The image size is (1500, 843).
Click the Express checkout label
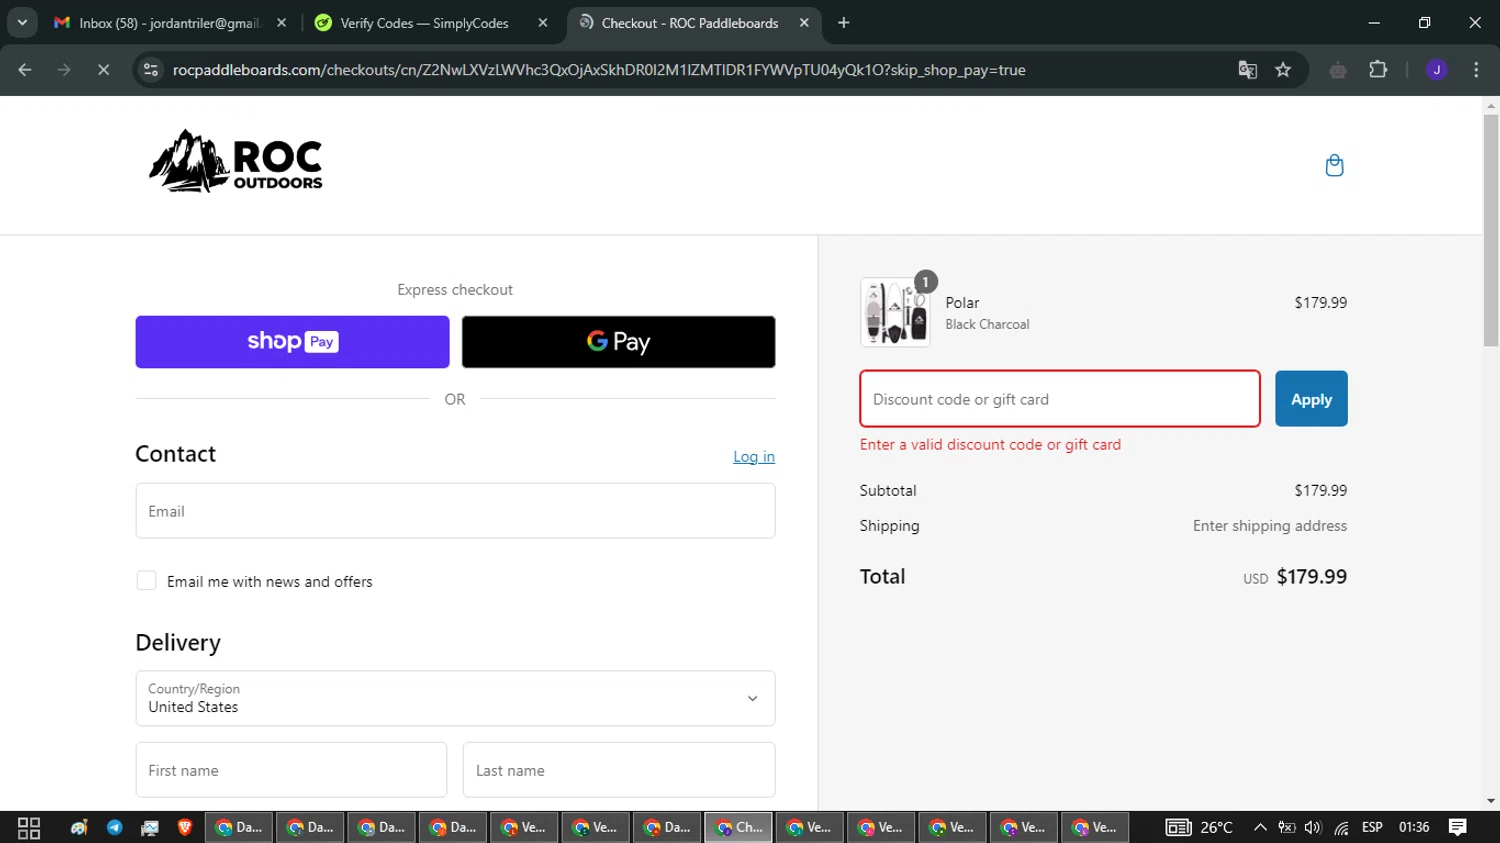click(455, 290)
